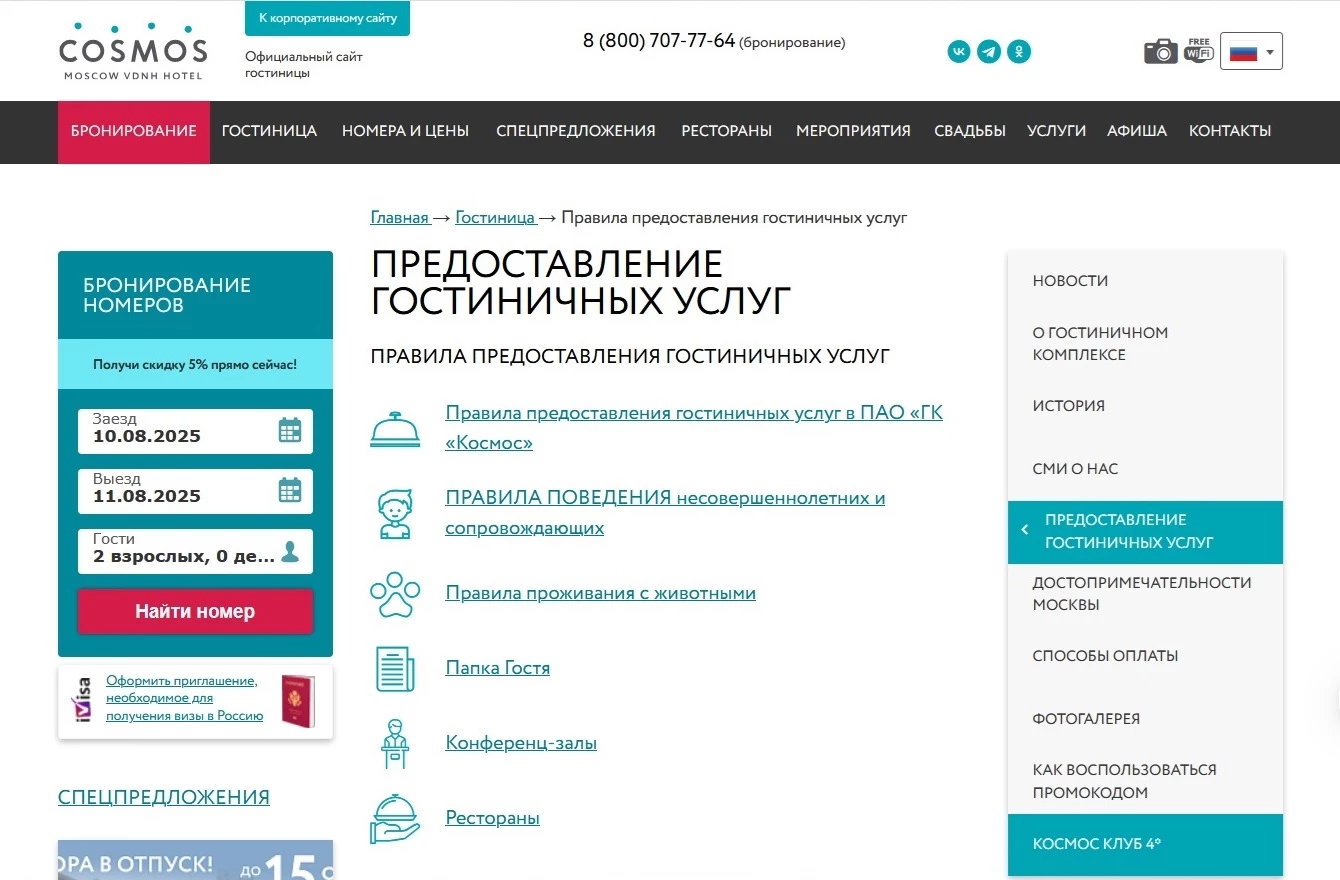The height and width of the screenshot is (880, 1340).
Task: Click the Выезд date input field
Action: pos(180,490)
